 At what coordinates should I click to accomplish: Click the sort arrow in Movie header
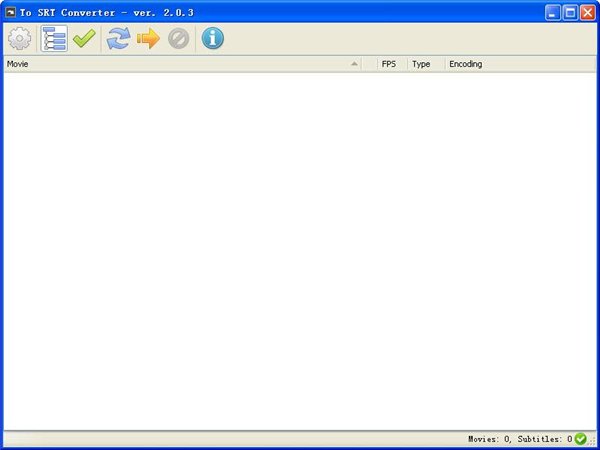(354, 64)
